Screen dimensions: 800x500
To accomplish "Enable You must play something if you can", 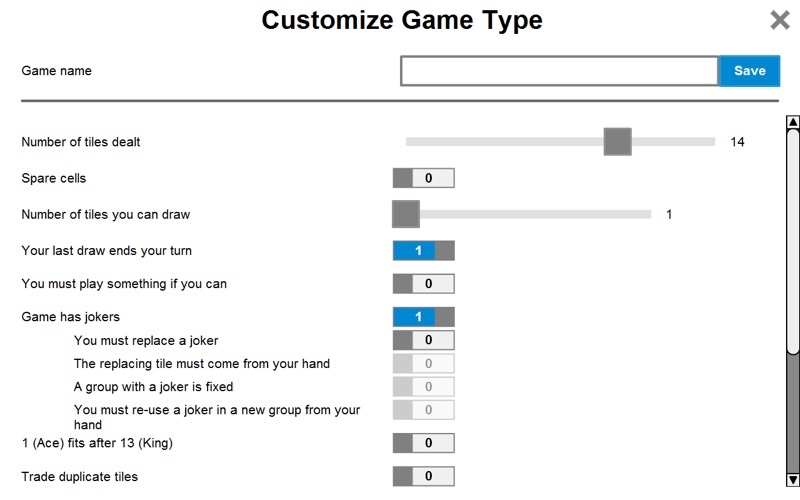I will (424, 284).
